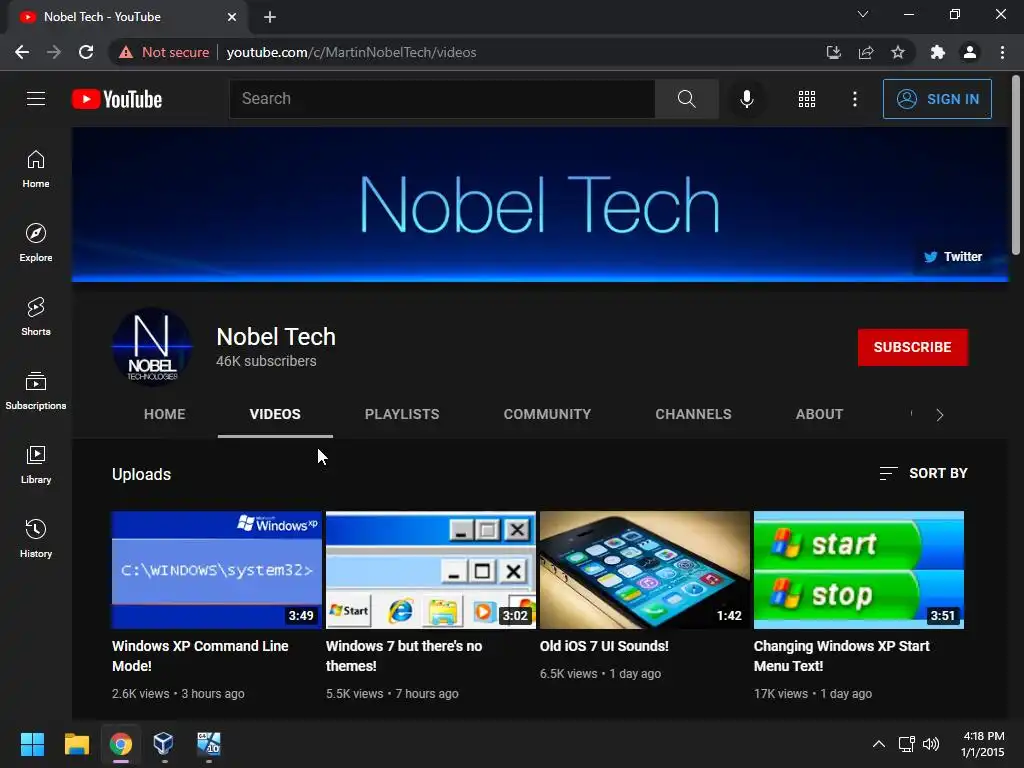Image resolution: width=1024 pixels, height=768 pixels.
Task: Click the search magnifier button
Action: [686, 99]
